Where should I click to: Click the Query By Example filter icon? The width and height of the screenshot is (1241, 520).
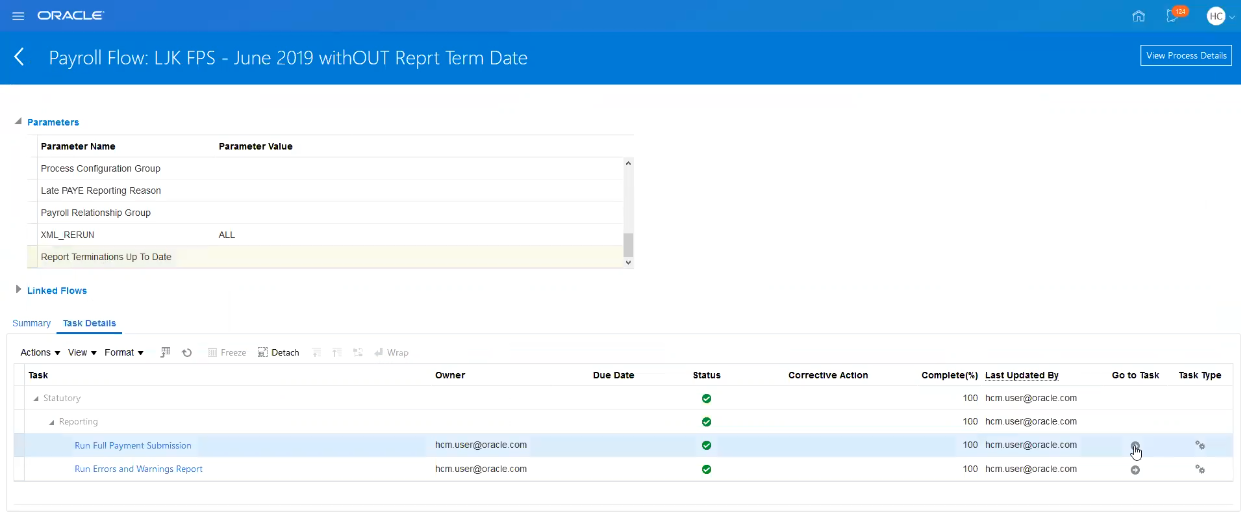(x=166, y=353)
